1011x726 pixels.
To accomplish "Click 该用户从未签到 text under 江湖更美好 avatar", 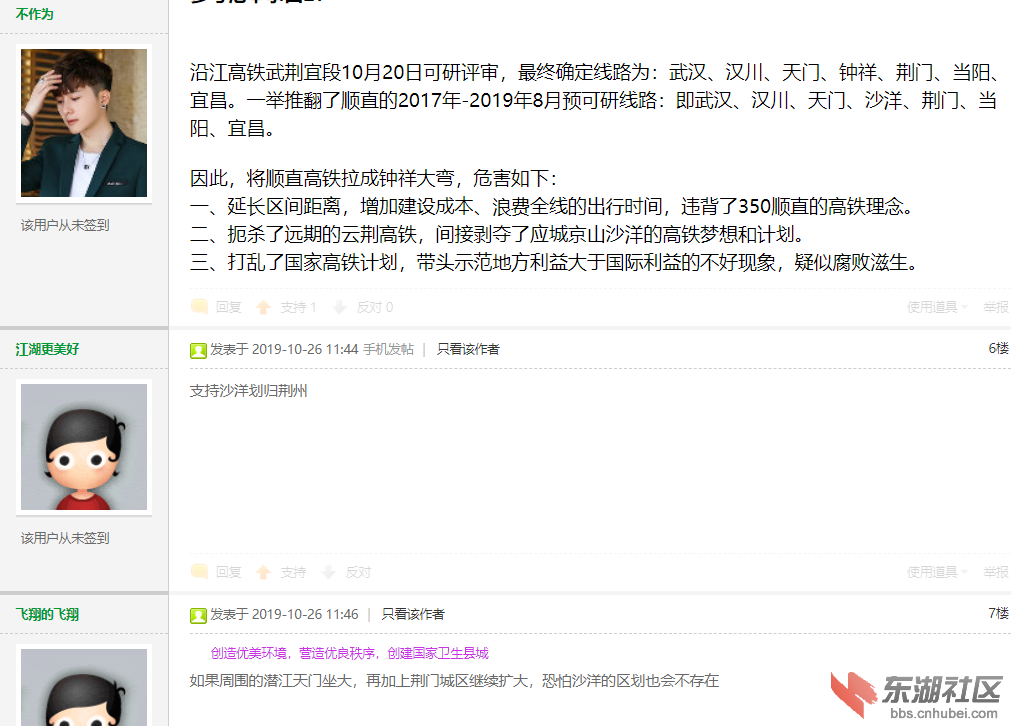I will [x=65, y=538].
